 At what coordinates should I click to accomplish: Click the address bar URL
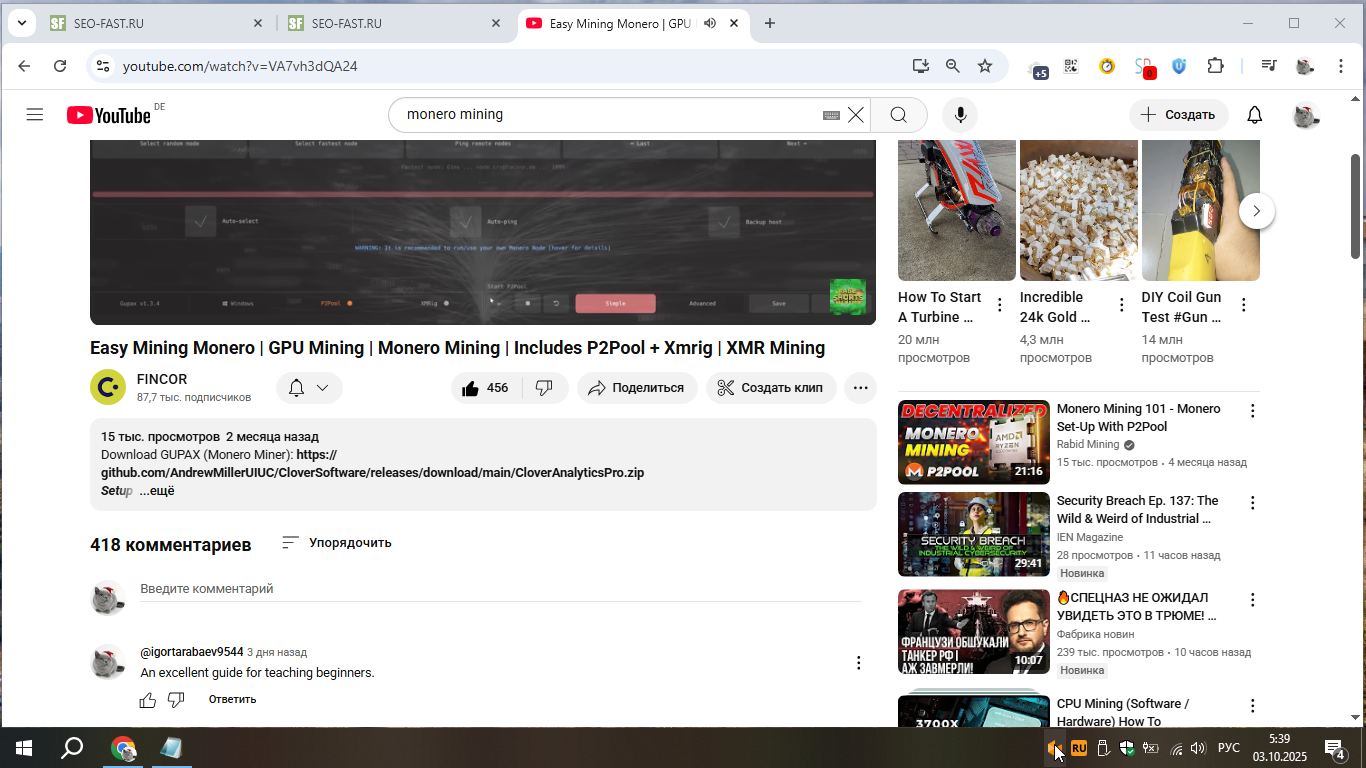pos(240,66)
